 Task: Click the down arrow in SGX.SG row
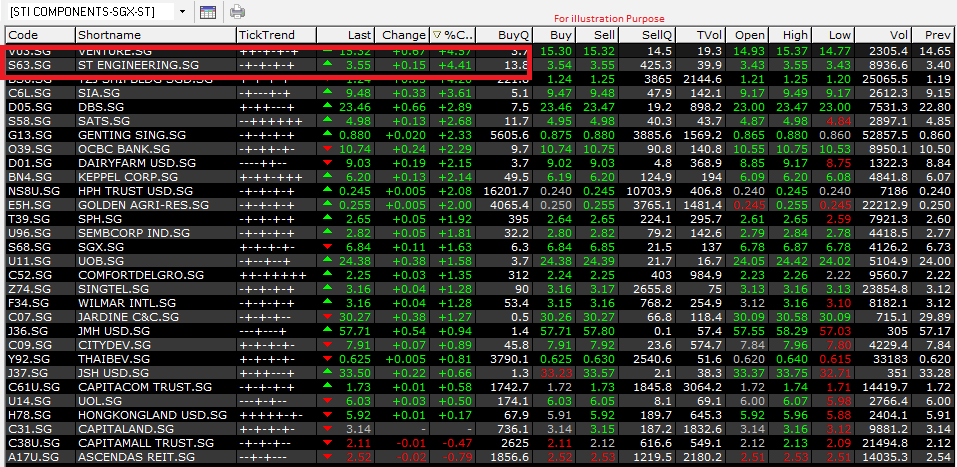pos(327,247)
